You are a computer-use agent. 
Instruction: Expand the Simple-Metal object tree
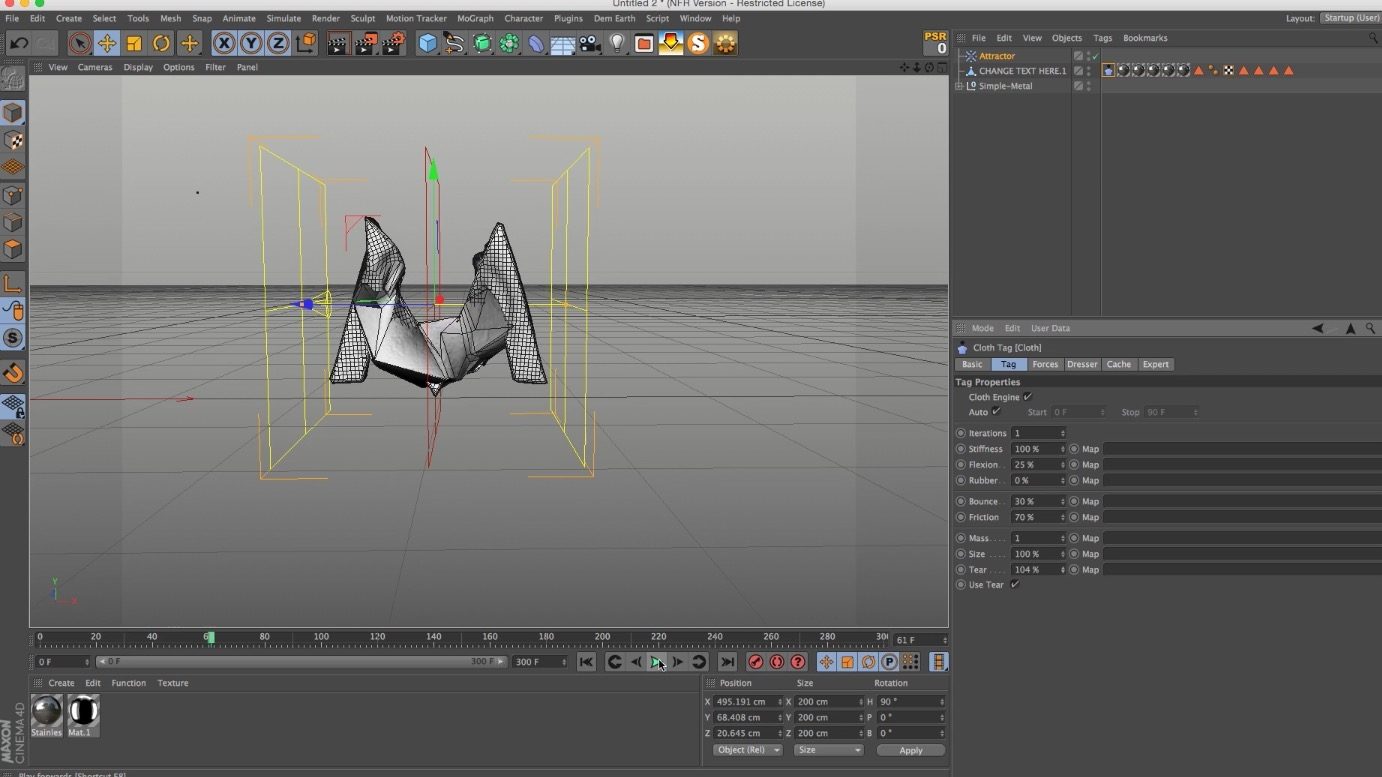coord(959,86)
